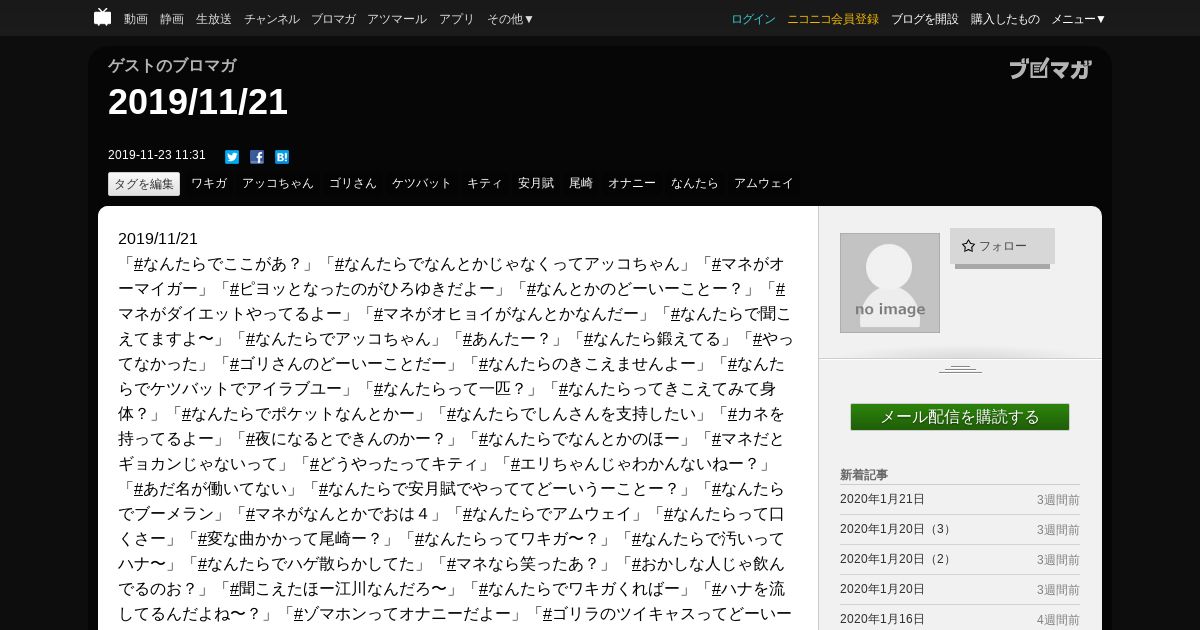Open recent article 2020年1月21日
The image size is (1200, 630).
[882, 500]
